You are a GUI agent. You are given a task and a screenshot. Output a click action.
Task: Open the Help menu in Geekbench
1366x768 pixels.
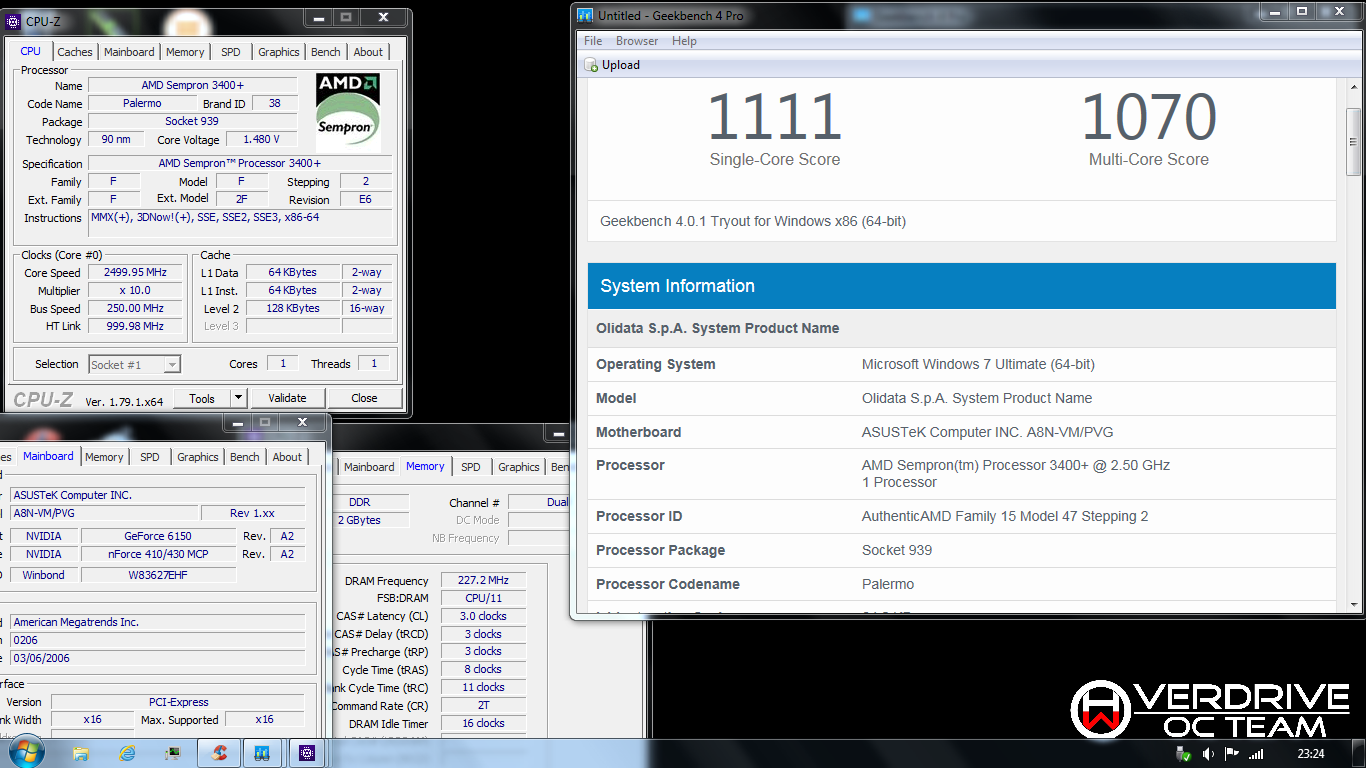tap(684, 41)
